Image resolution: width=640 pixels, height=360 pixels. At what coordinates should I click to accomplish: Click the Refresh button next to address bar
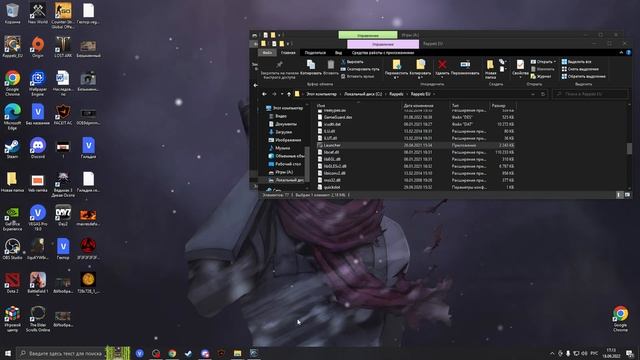(543, 94)
